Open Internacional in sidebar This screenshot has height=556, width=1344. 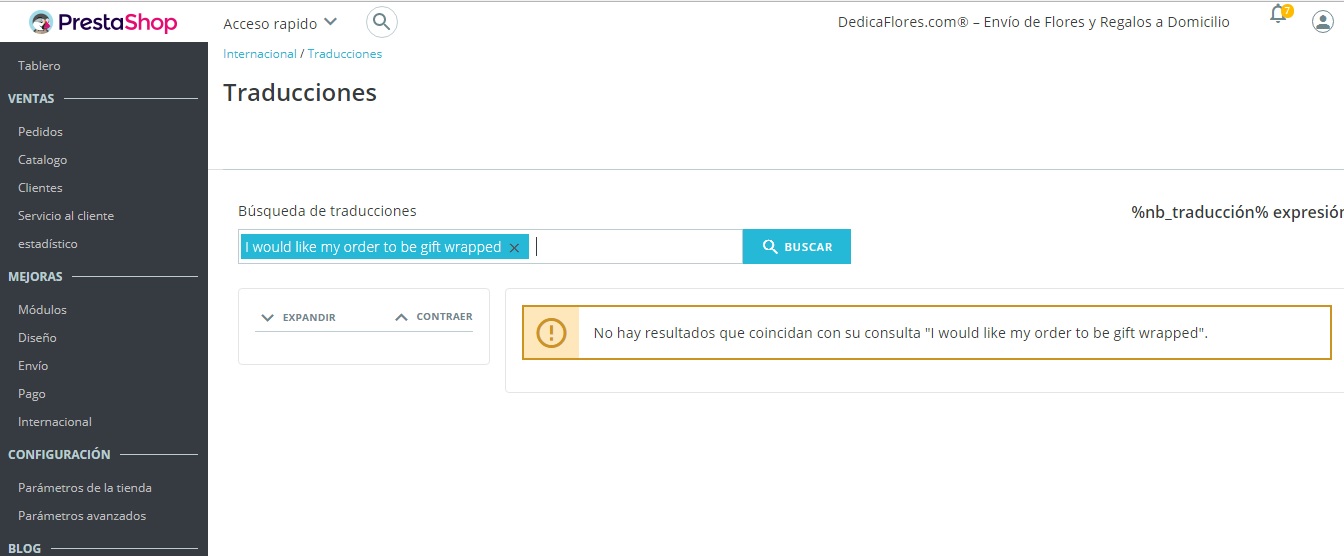pyautogui.click(x=55, y=422)
